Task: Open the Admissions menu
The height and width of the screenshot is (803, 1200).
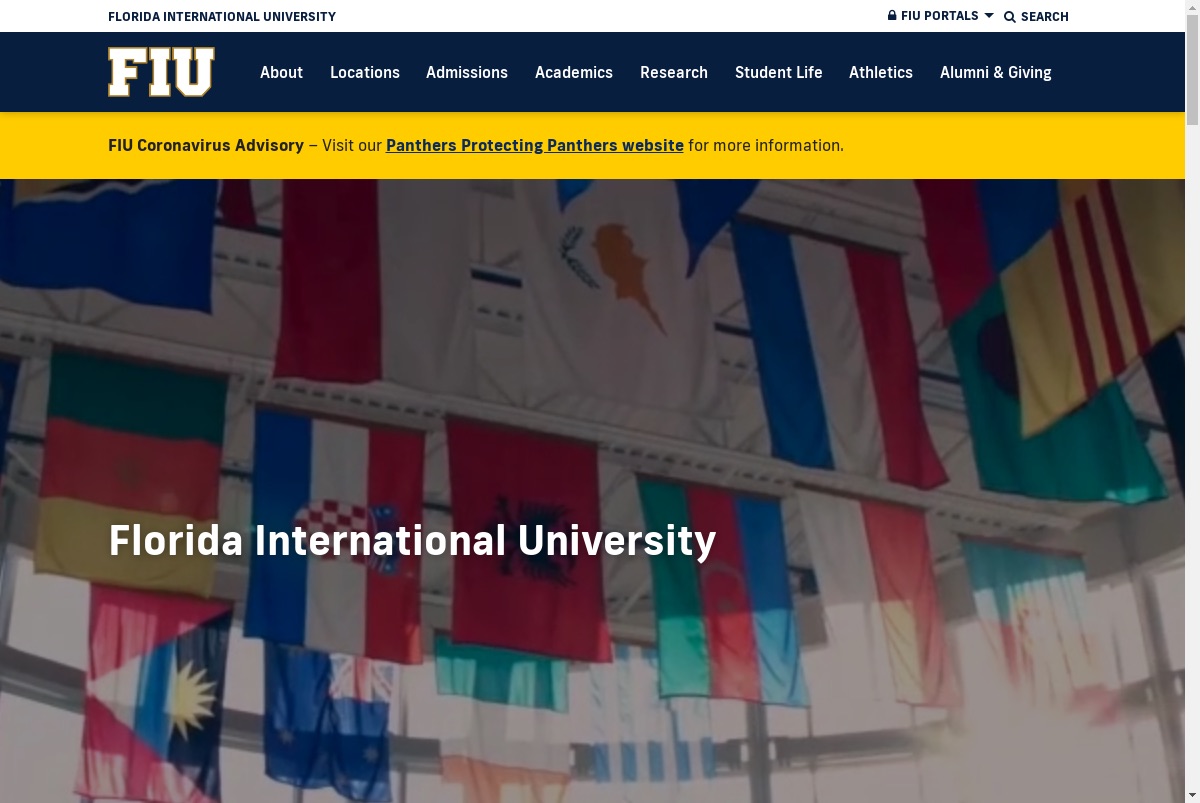Action: [467, 73]
